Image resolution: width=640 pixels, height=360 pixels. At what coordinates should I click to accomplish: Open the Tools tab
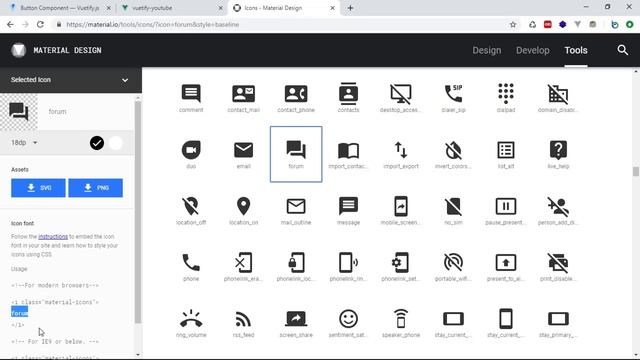[x=576, y=50]
